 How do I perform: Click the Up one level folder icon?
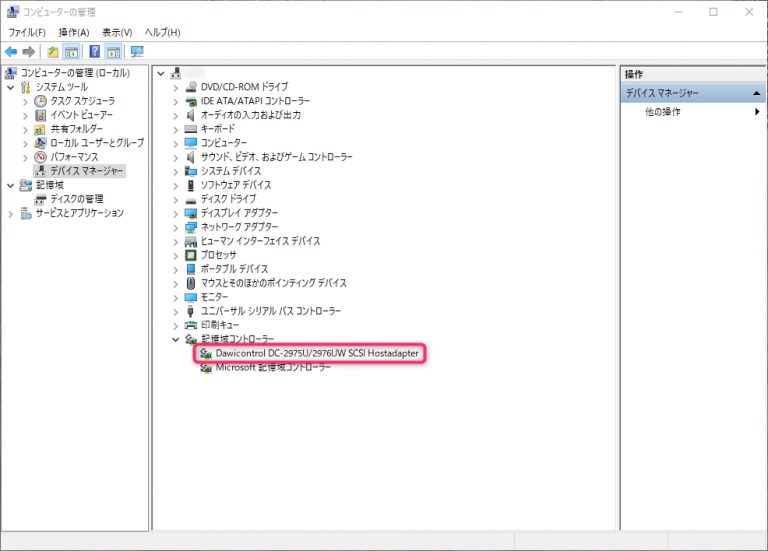click(x=53, y=51)
